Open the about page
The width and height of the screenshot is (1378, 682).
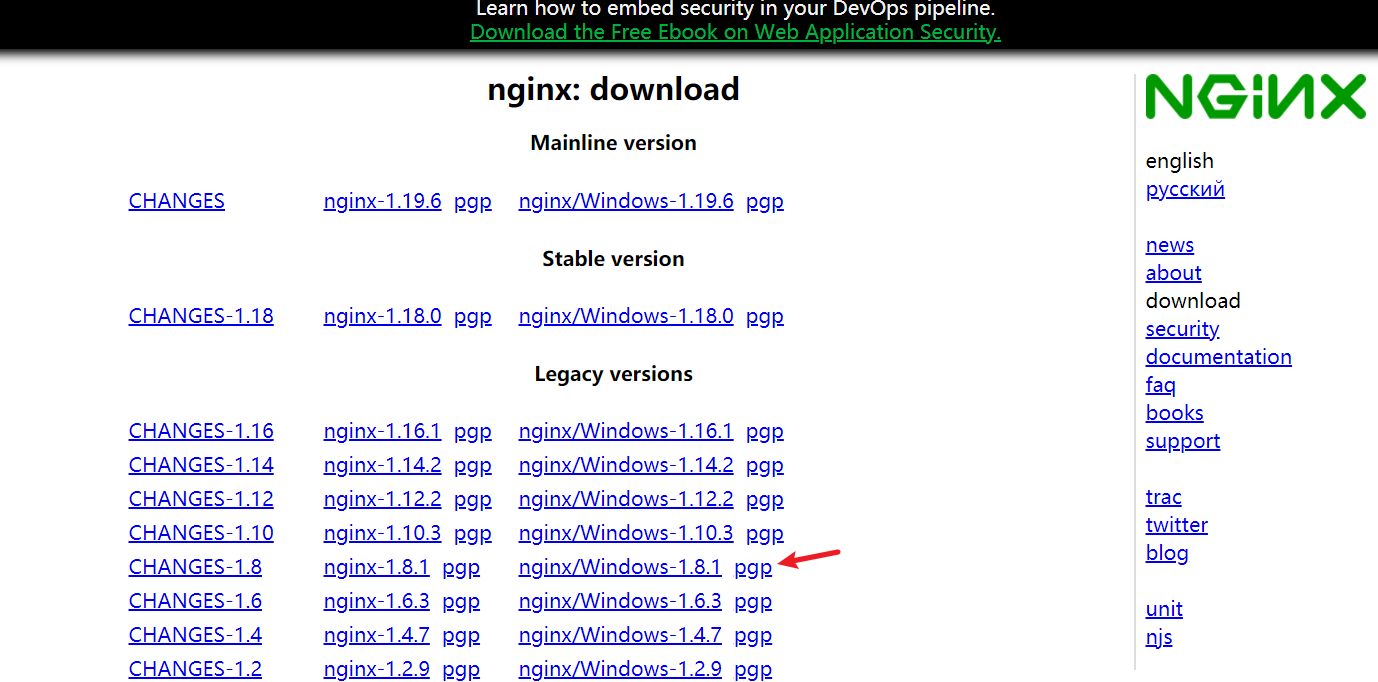point(1174,273)
